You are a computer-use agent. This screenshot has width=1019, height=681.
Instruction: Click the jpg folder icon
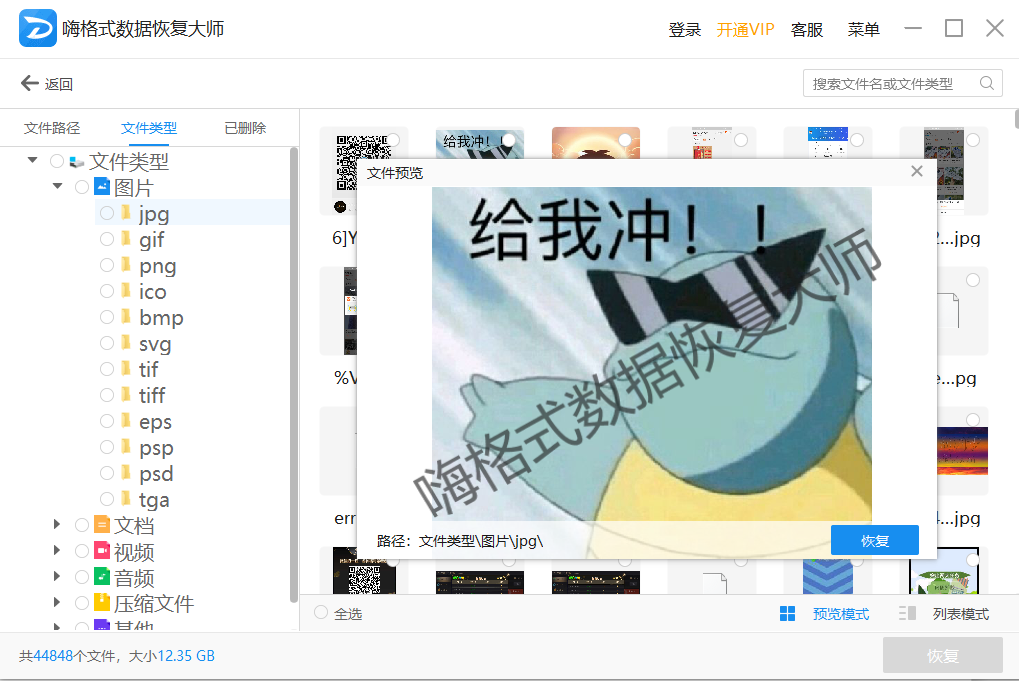pos(126,212)
